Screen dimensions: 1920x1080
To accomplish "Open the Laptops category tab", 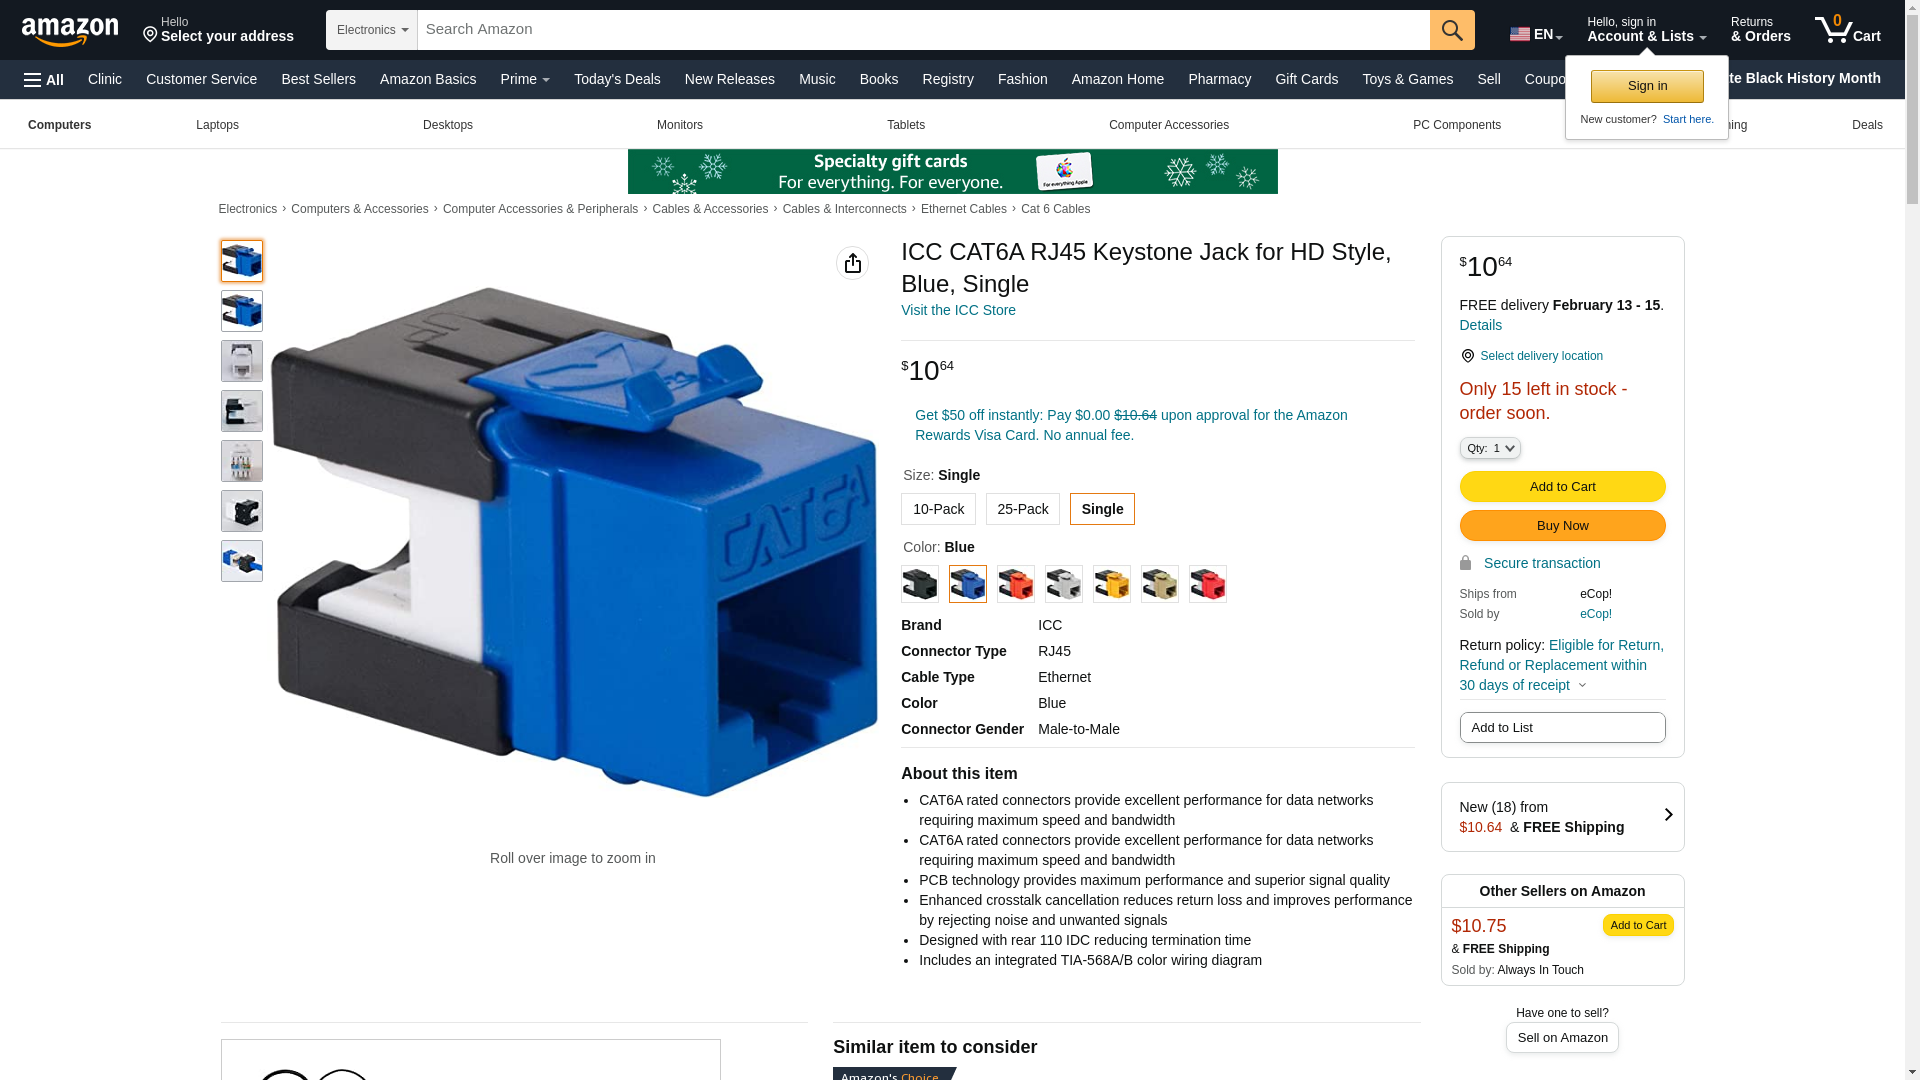I will (217, 125).
